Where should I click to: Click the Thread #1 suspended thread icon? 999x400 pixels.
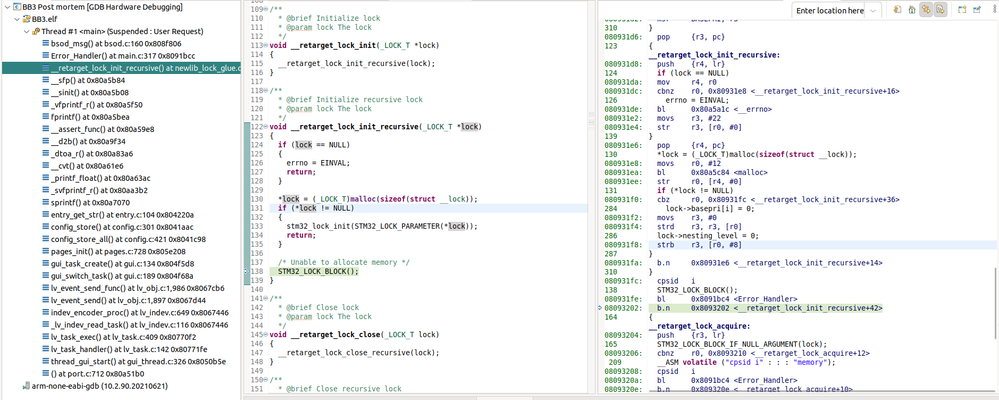[x=36, y=31]
